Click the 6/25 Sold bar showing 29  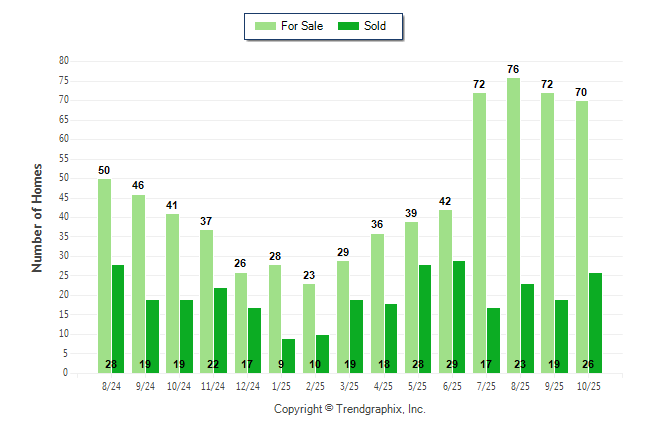[458, 316]
